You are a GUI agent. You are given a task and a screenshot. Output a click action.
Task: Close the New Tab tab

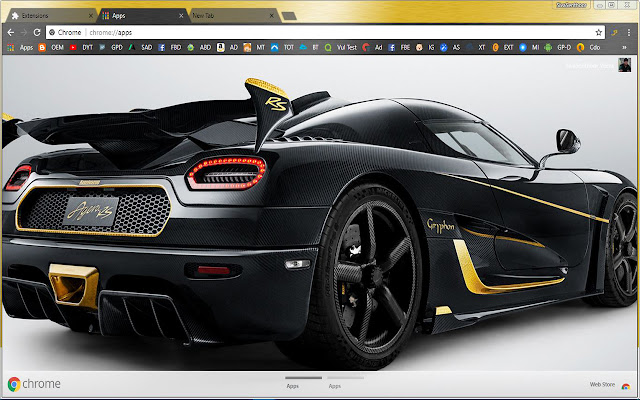click(272, 16)
